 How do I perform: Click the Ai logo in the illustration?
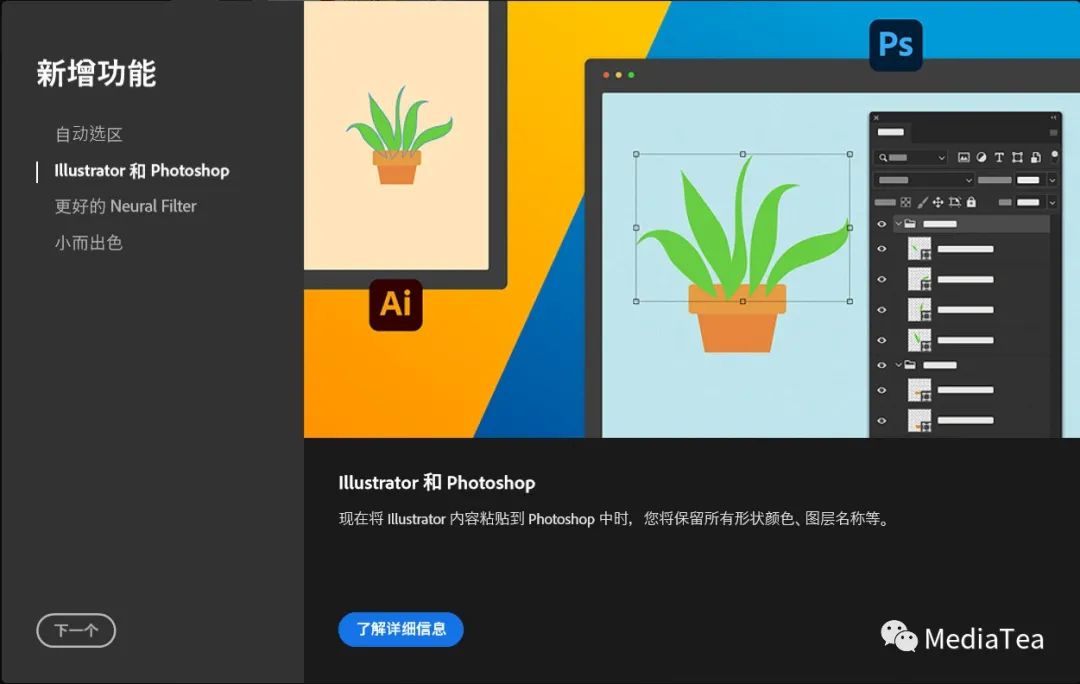396,304
